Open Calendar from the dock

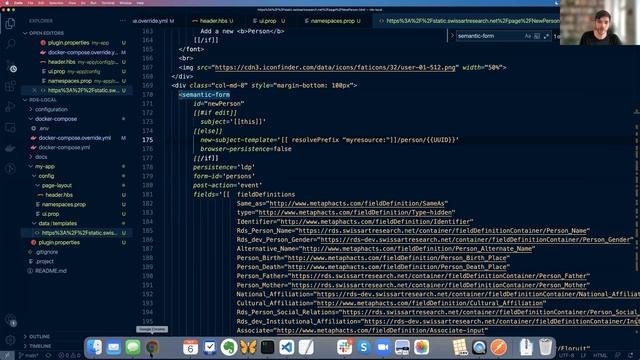click(x=190, y=347)
